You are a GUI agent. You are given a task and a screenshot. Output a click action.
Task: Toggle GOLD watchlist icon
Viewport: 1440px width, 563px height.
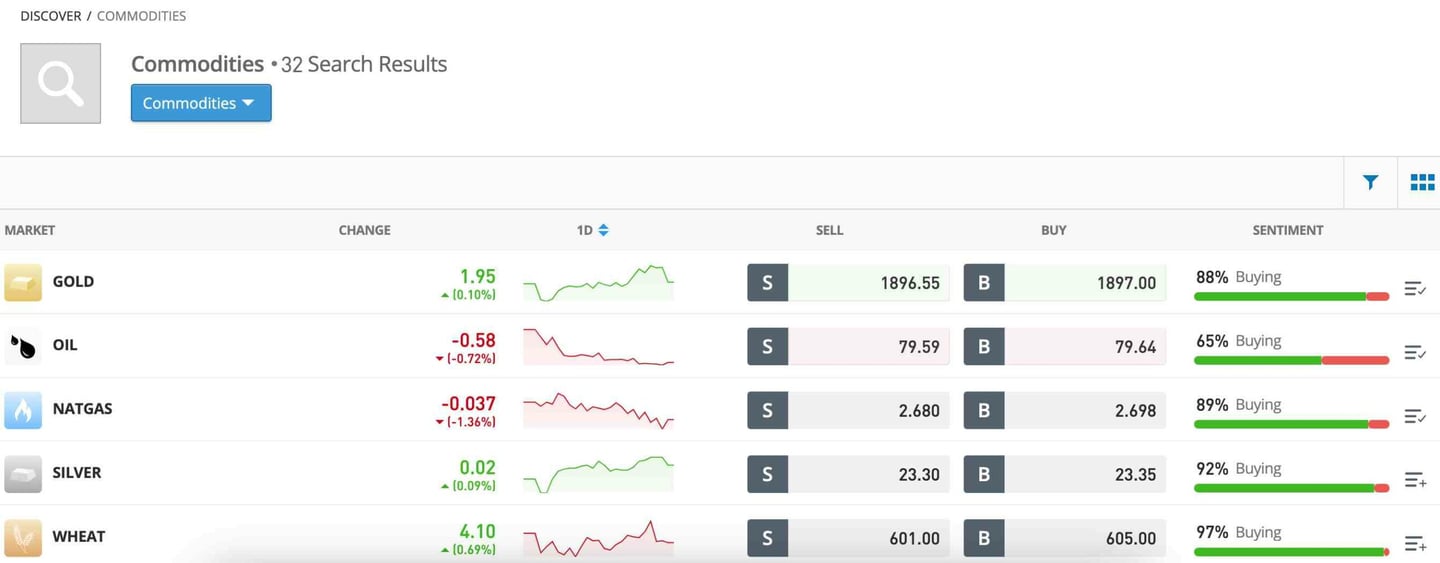(1415, 289)
